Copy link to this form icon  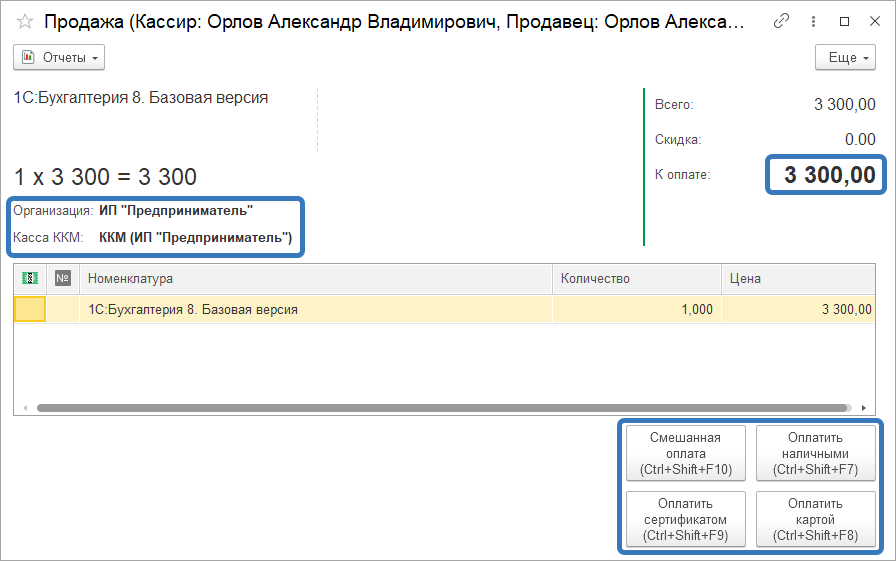pyautogui.click(x=781, y=22)
